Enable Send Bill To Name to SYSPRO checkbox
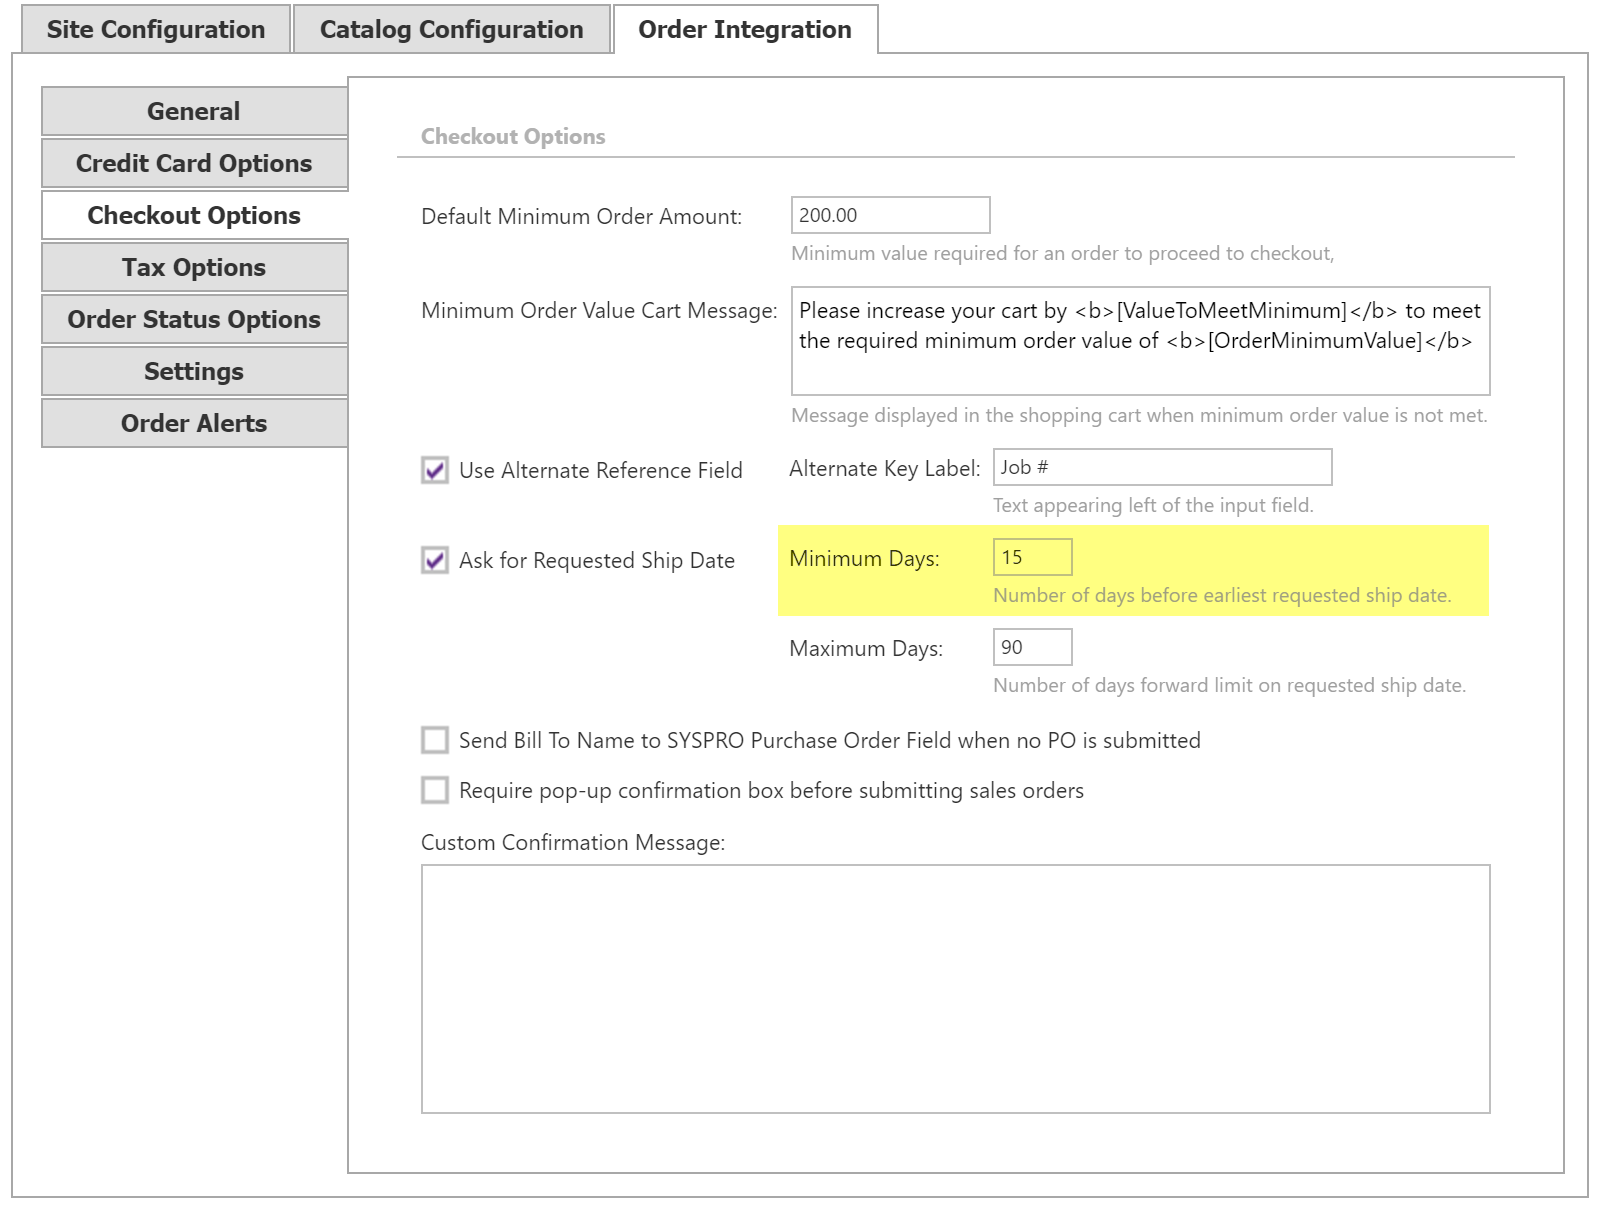Viewport: 1599px width, 1212px height. click(x=435, y=740)
